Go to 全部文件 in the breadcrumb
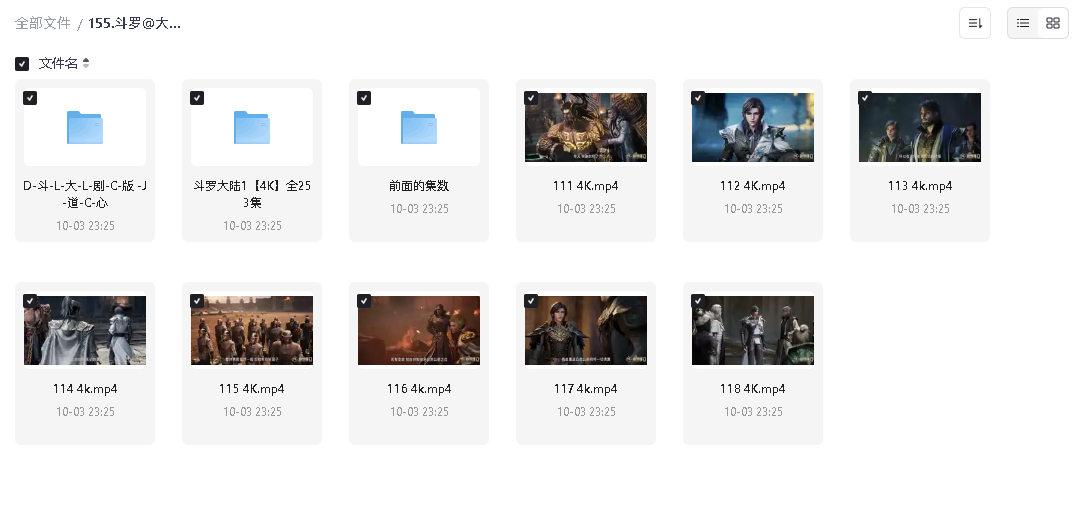 tap(43, 23)
